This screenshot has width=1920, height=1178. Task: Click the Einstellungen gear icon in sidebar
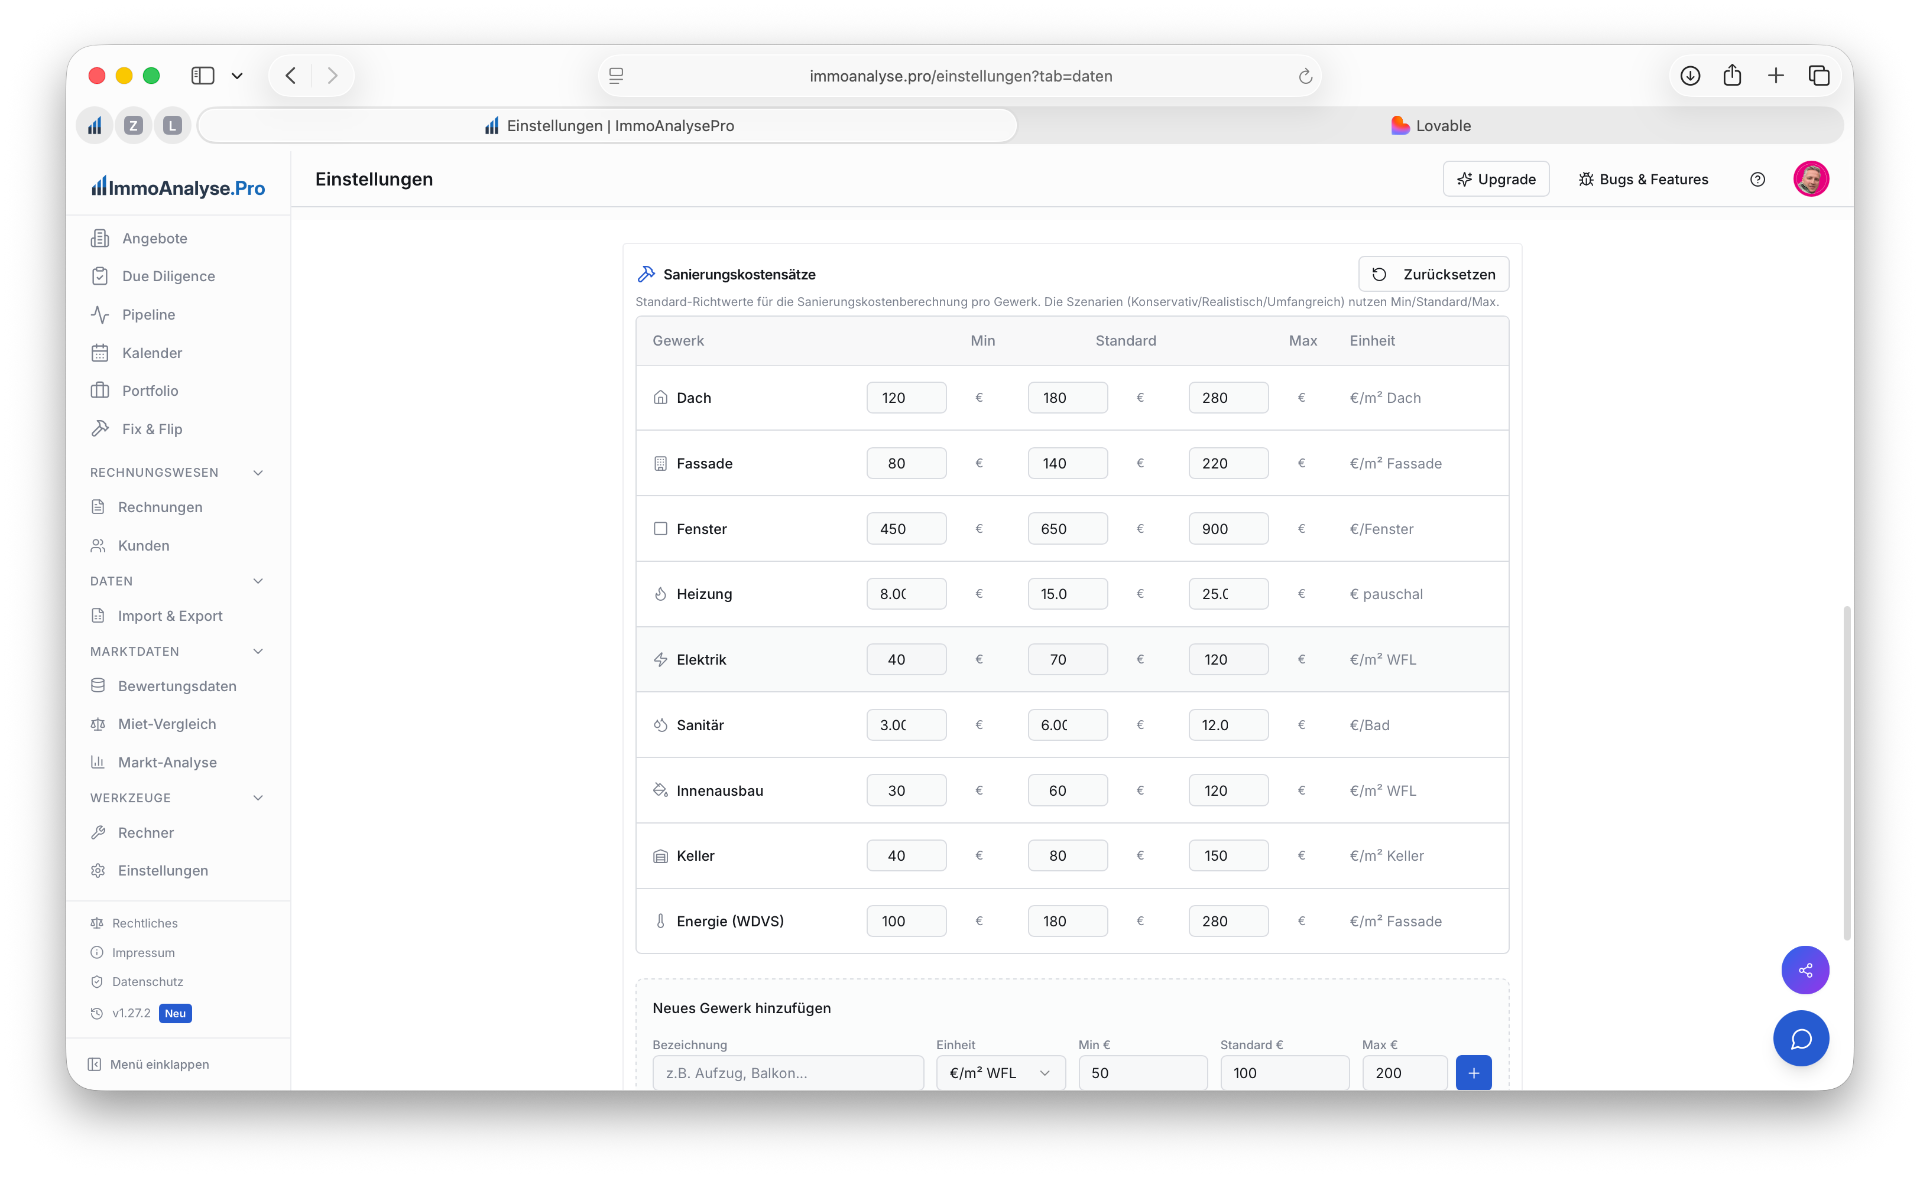pos(98,871)
